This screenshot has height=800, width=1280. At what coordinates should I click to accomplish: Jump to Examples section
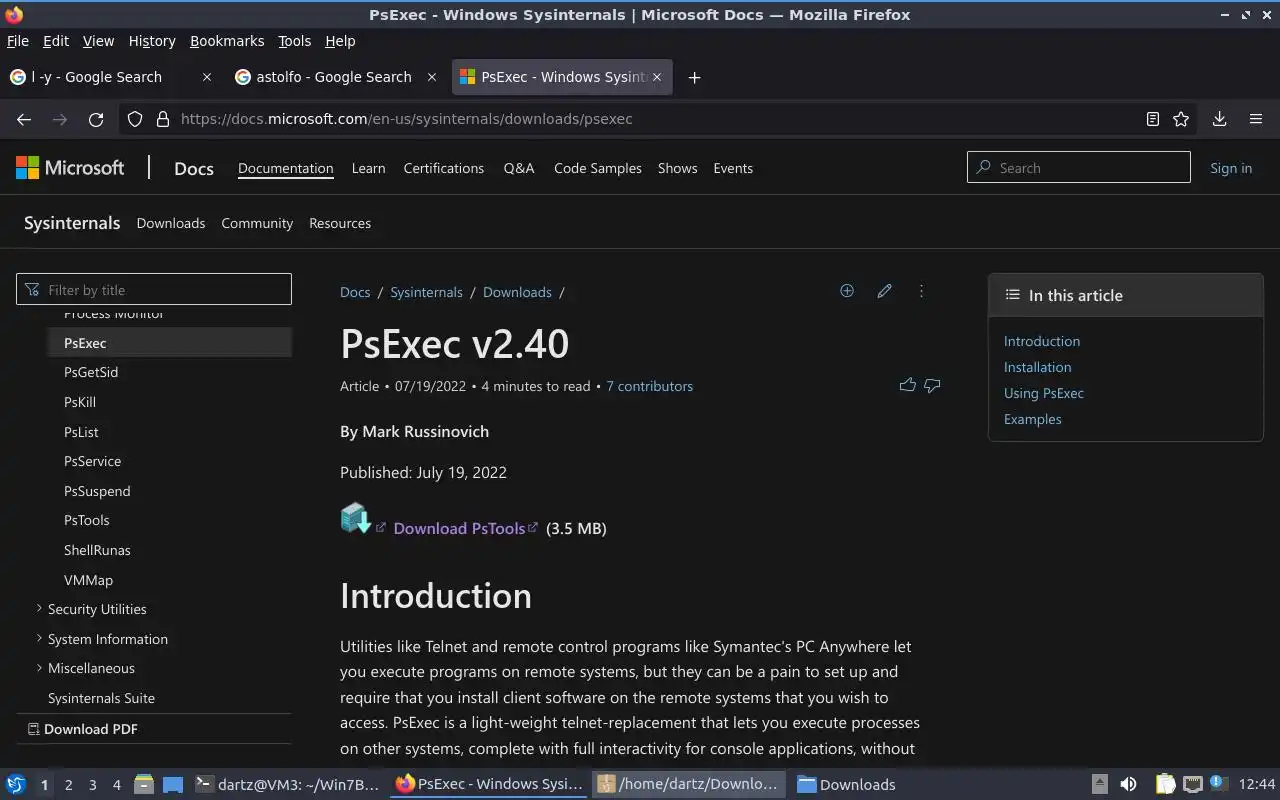(1033, 419)
